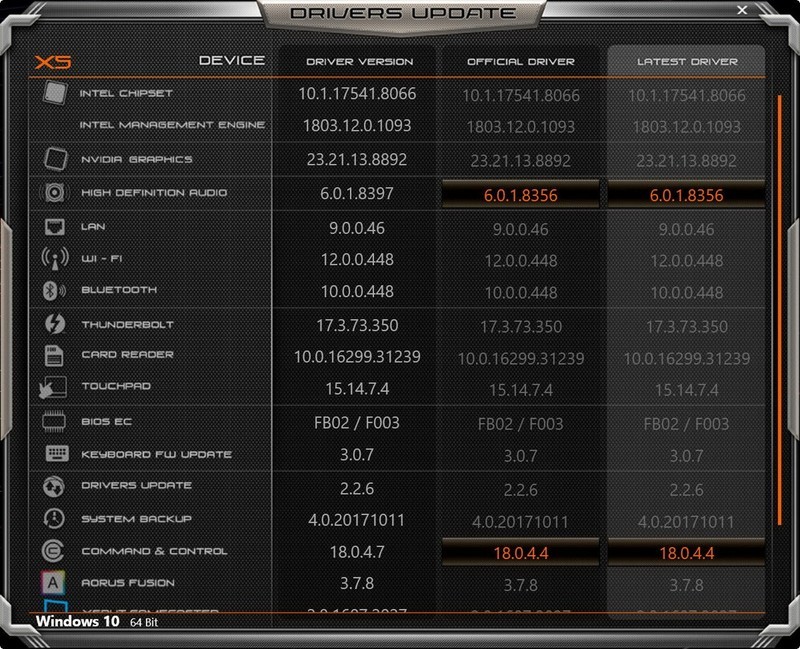Select the Driver Version column header
Viewport: 800px width, 649px height.
[x=360, y=62]
